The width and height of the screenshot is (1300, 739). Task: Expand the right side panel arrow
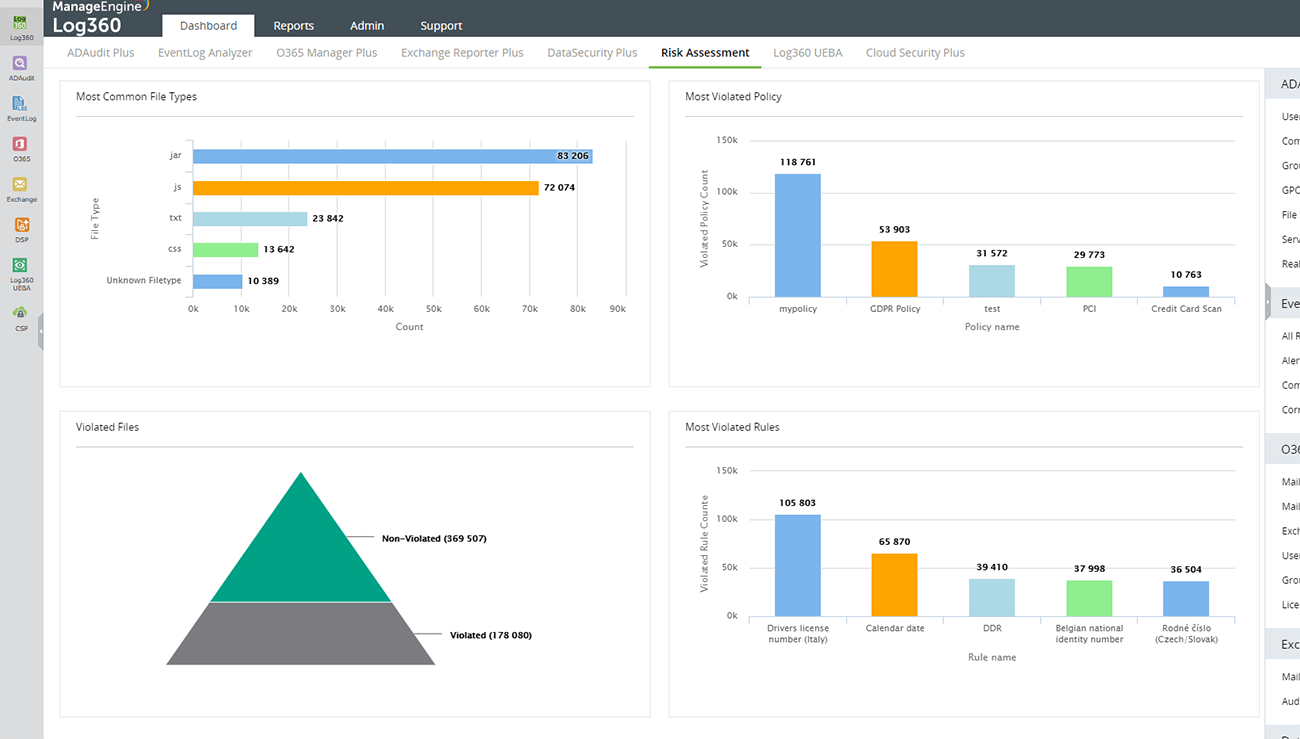click(x=1269, y=302)
